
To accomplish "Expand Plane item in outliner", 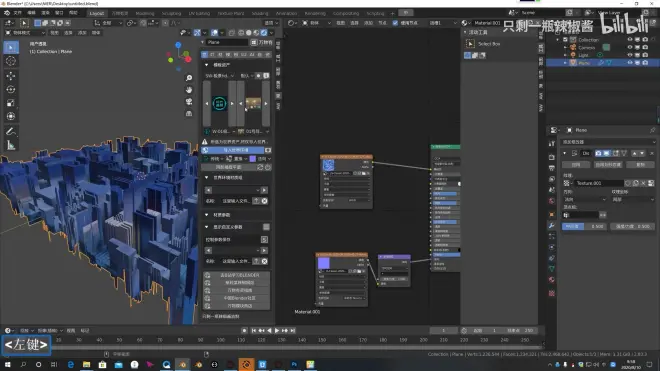I will click(x=565, y=62).
